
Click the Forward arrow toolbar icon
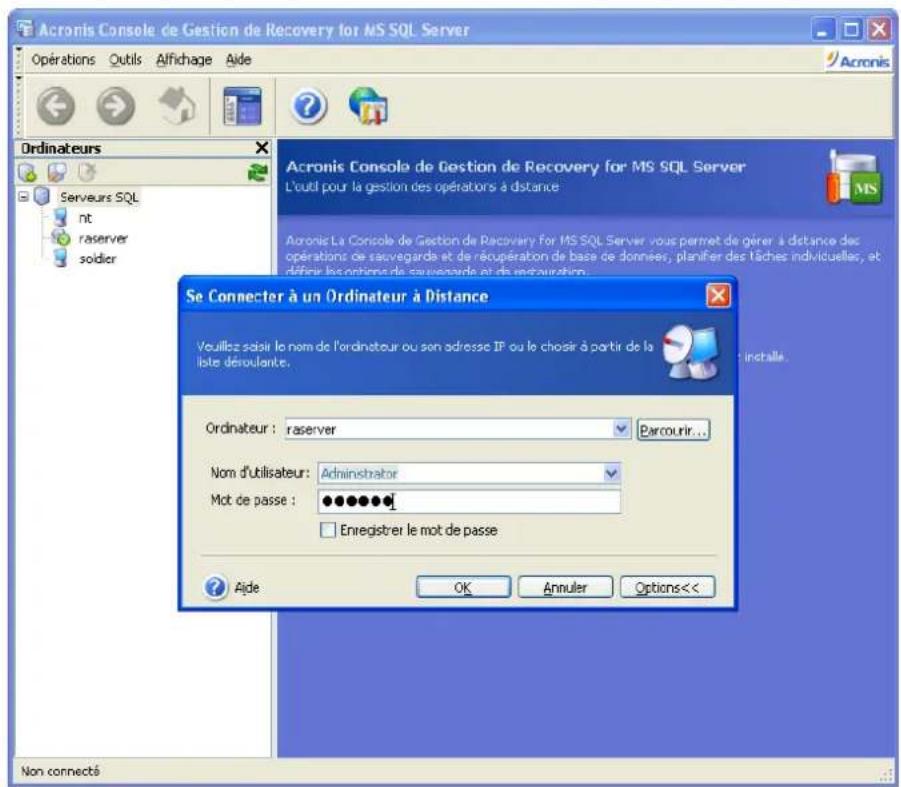coord(115,106)
